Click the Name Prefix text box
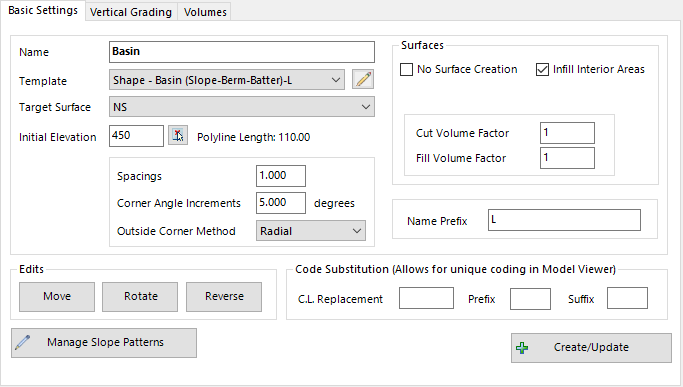Viewport: 683px width, 387px height. point(564,220)
